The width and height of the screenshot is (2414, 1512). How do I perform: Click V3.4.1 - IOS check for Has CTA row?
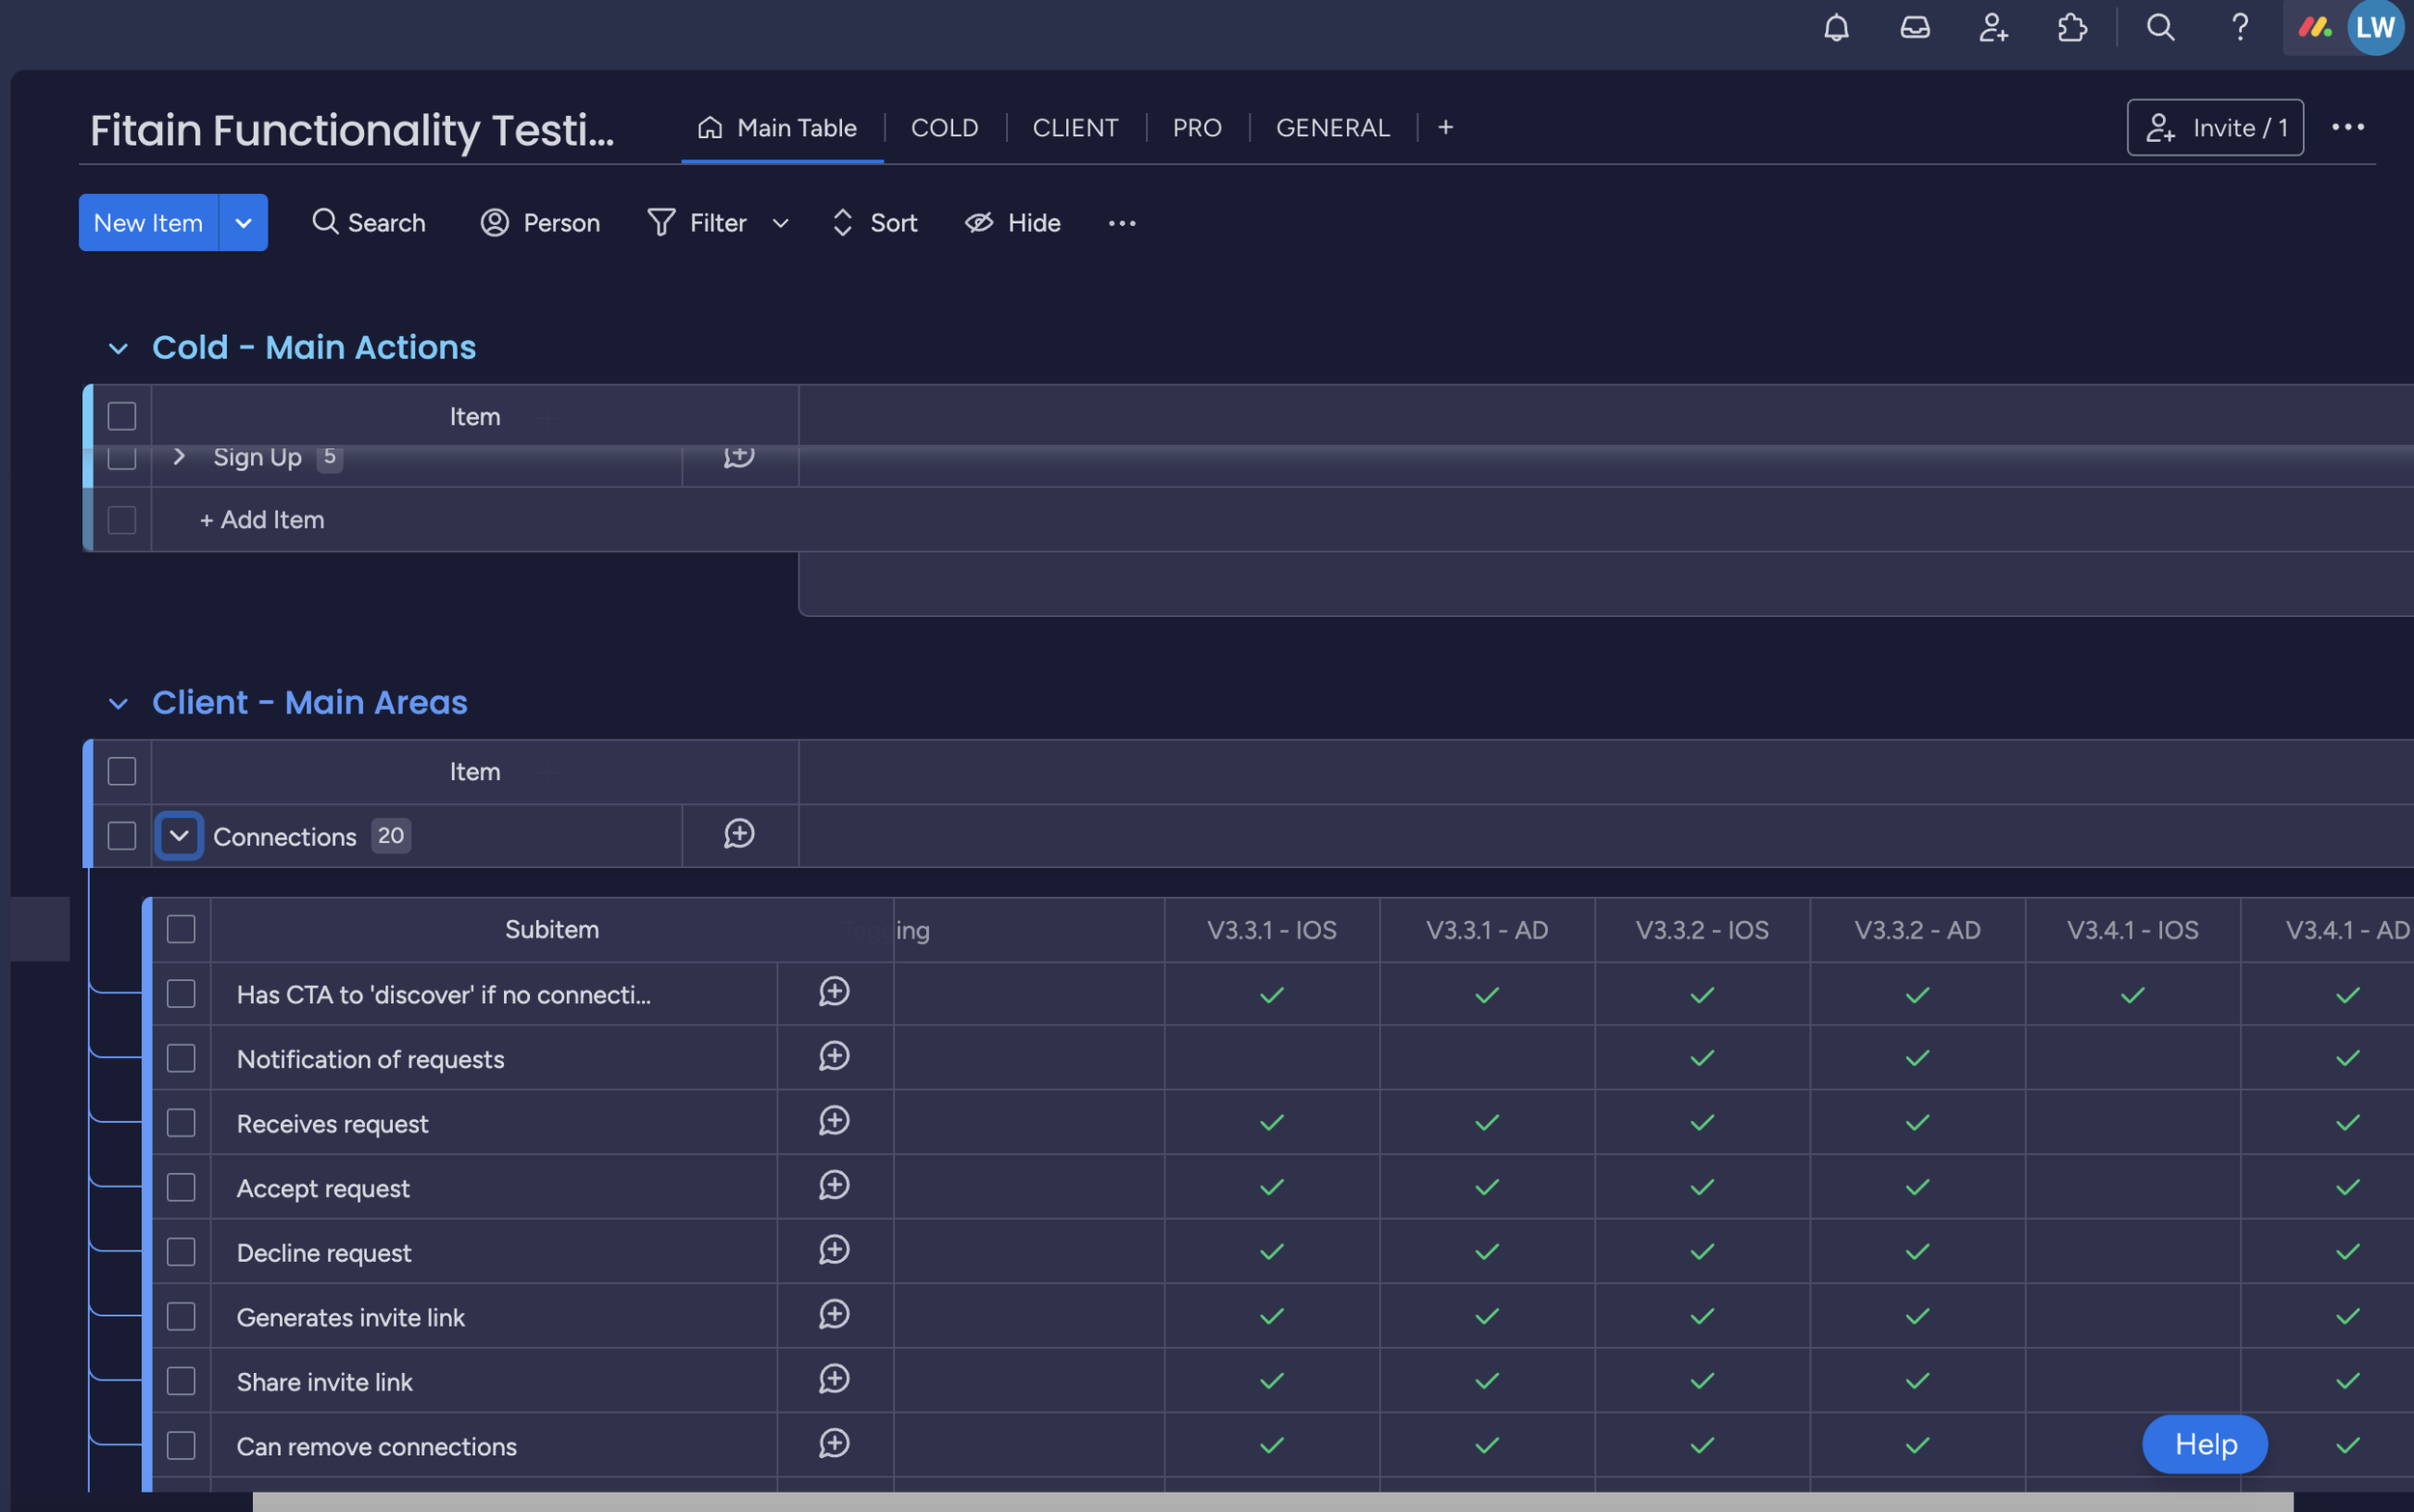[x=2132, y=994]
